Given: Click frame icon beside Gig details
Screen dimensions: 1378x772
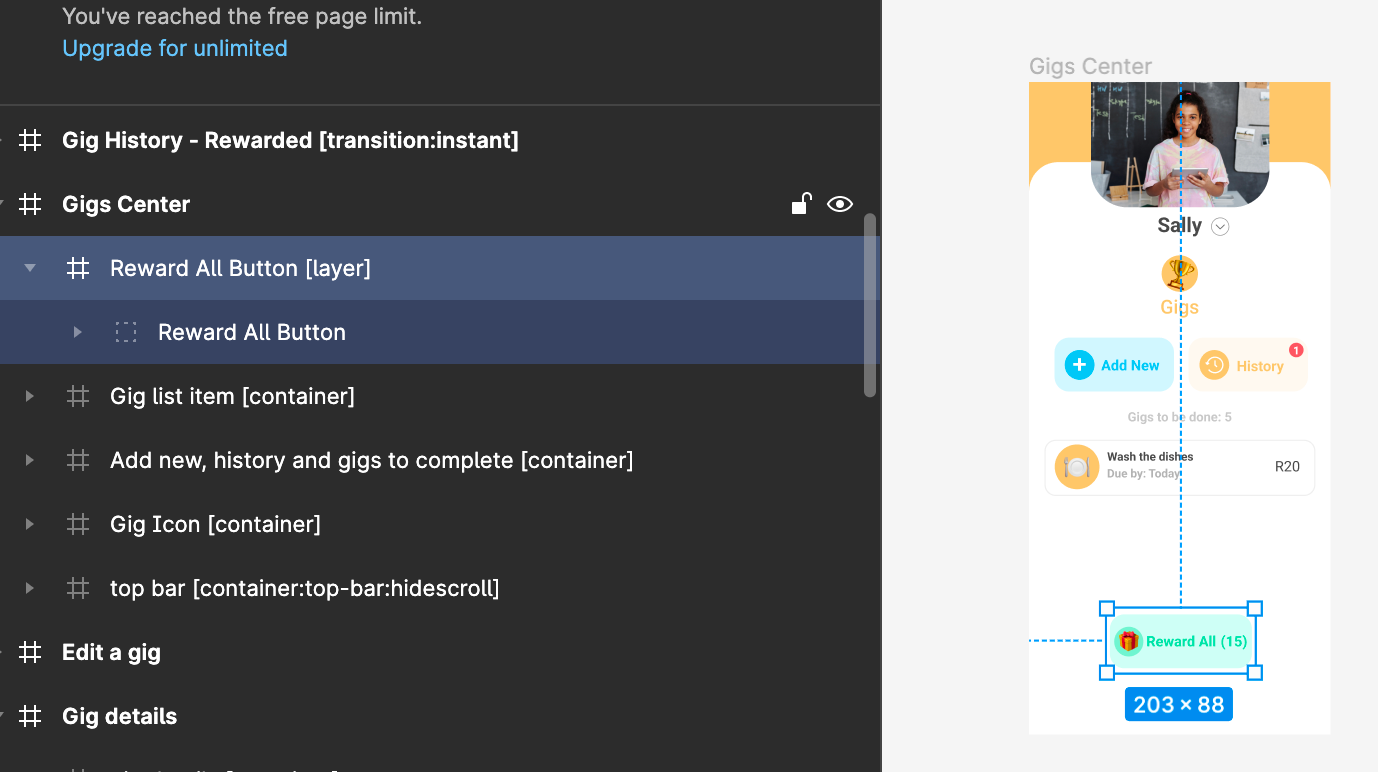Looking at the screenshot, I should tap(31, 716).
